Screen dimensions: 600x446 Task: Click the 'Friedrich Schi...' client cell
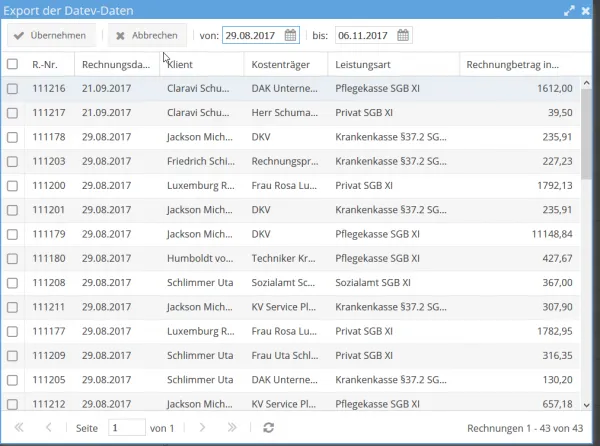(x=201, y=161)
